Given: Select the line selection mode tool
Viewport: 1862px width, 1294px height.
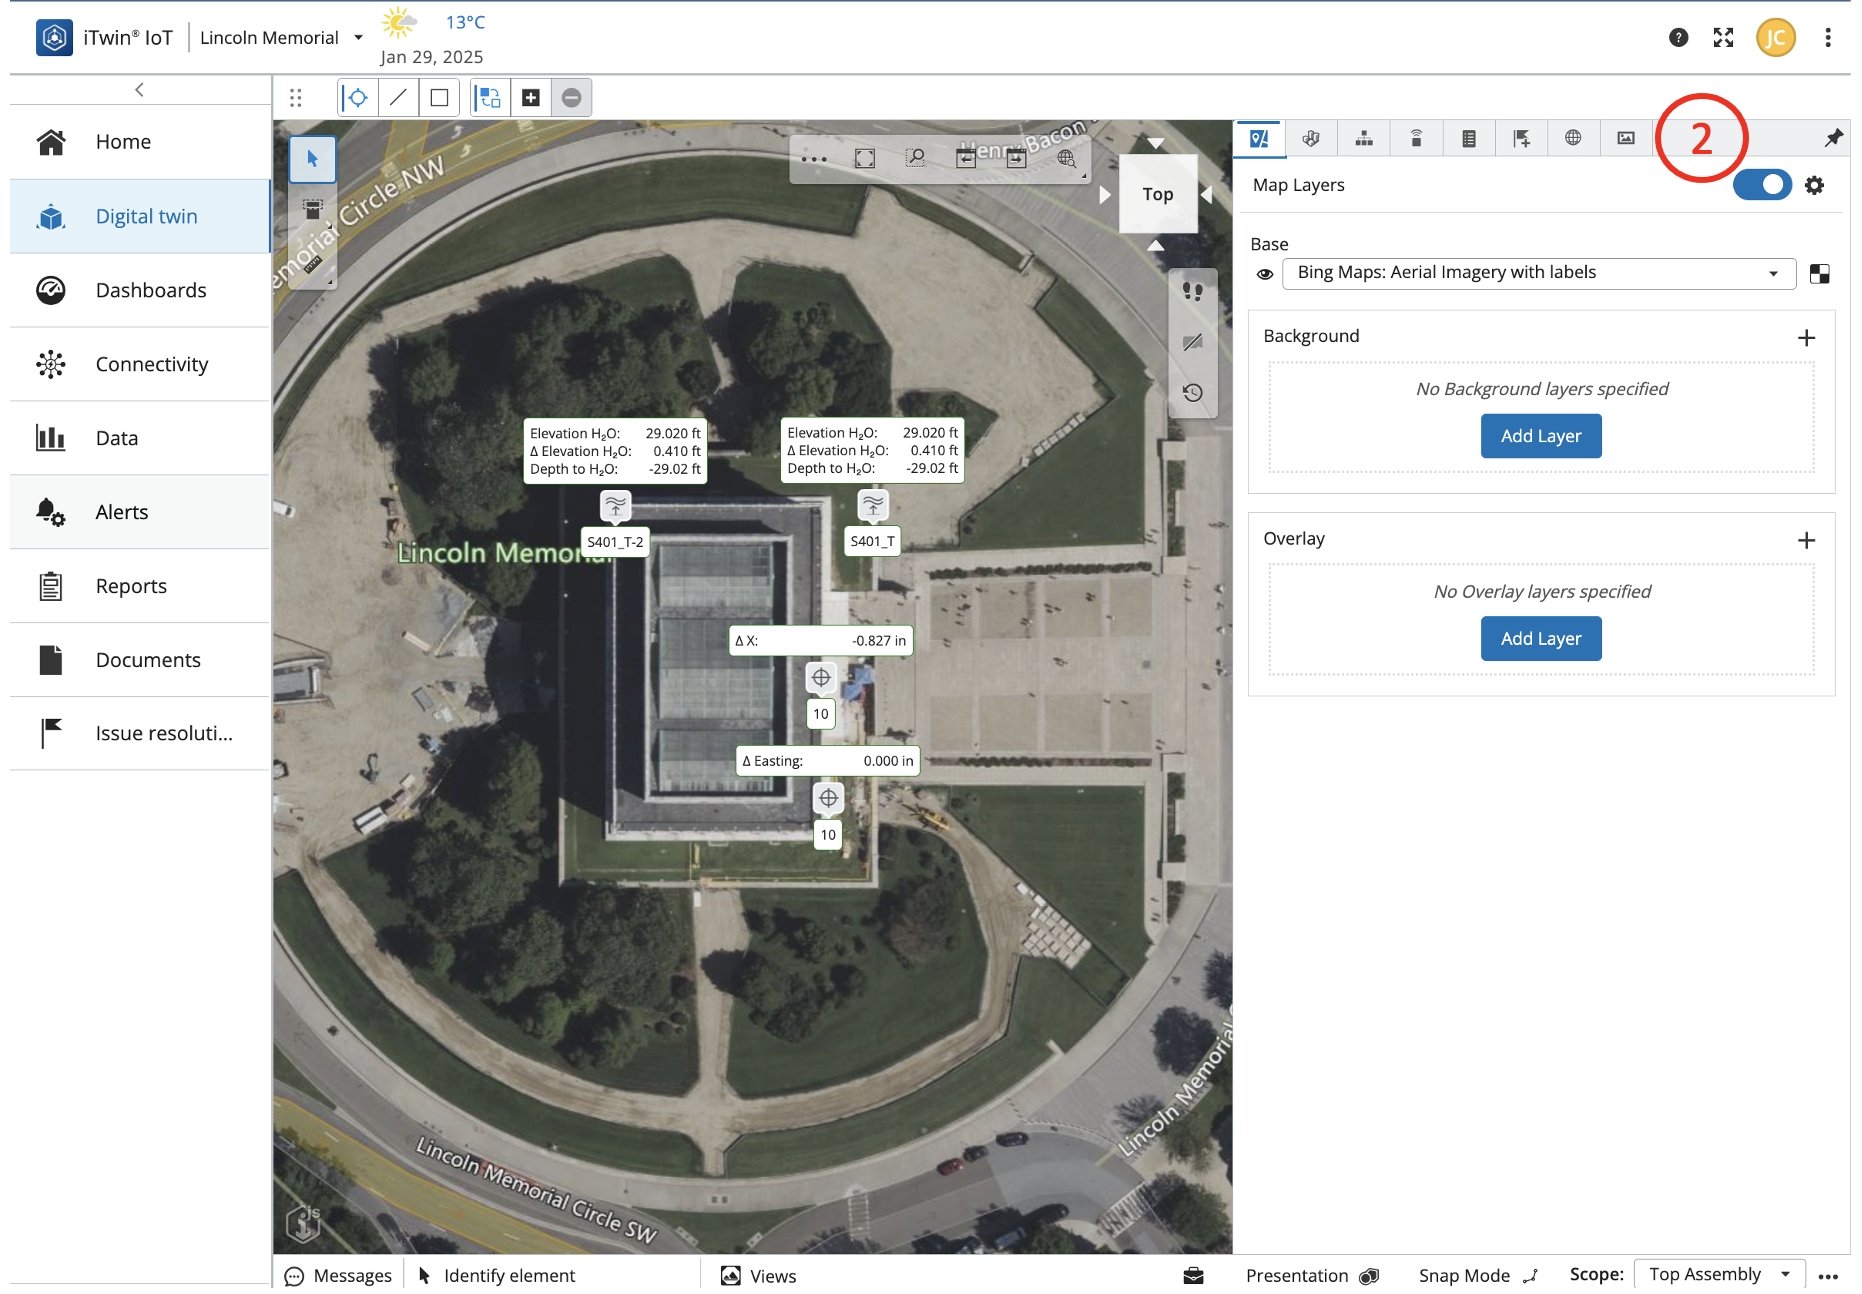Looking at the screenshot, I should coord(398,98).
